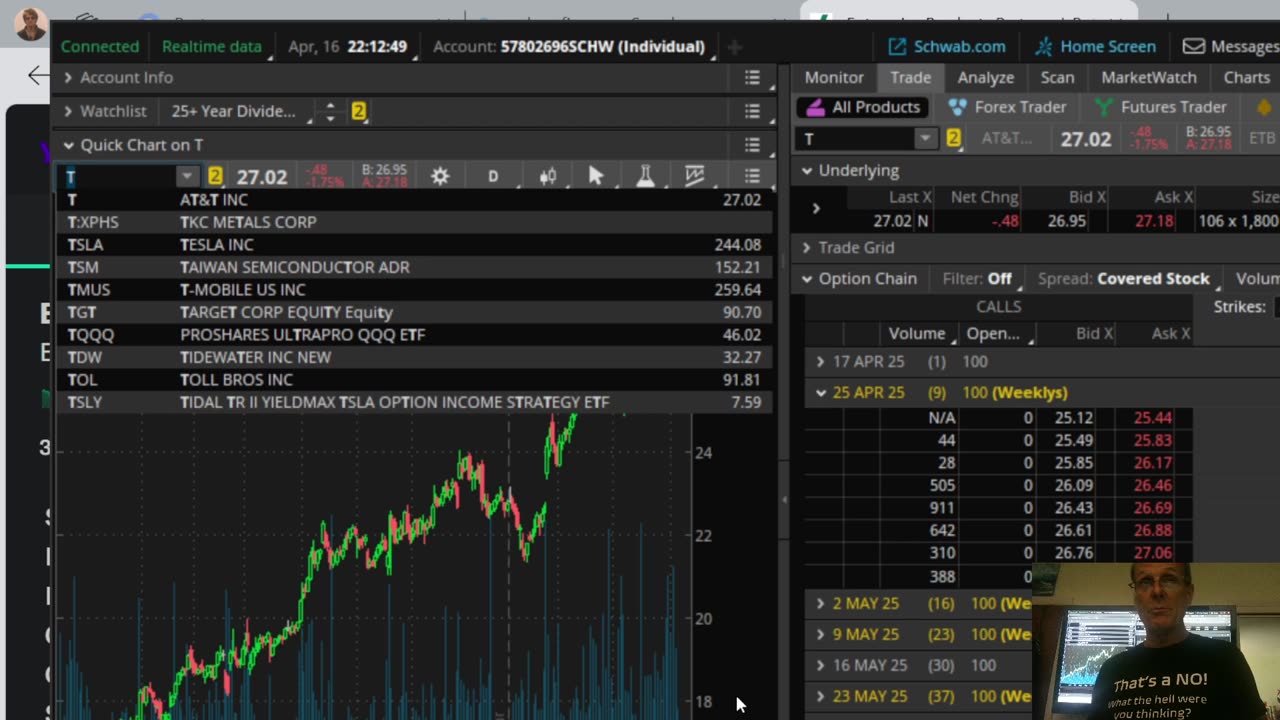Expand the 2 MAY 25 expiration
Screen dimensions: 1280x720
click(x=821, y=604)
